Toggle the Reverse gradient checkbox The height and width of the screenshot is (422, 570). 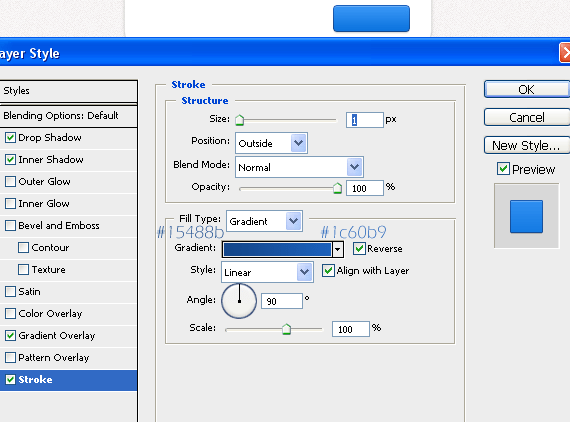359,249
